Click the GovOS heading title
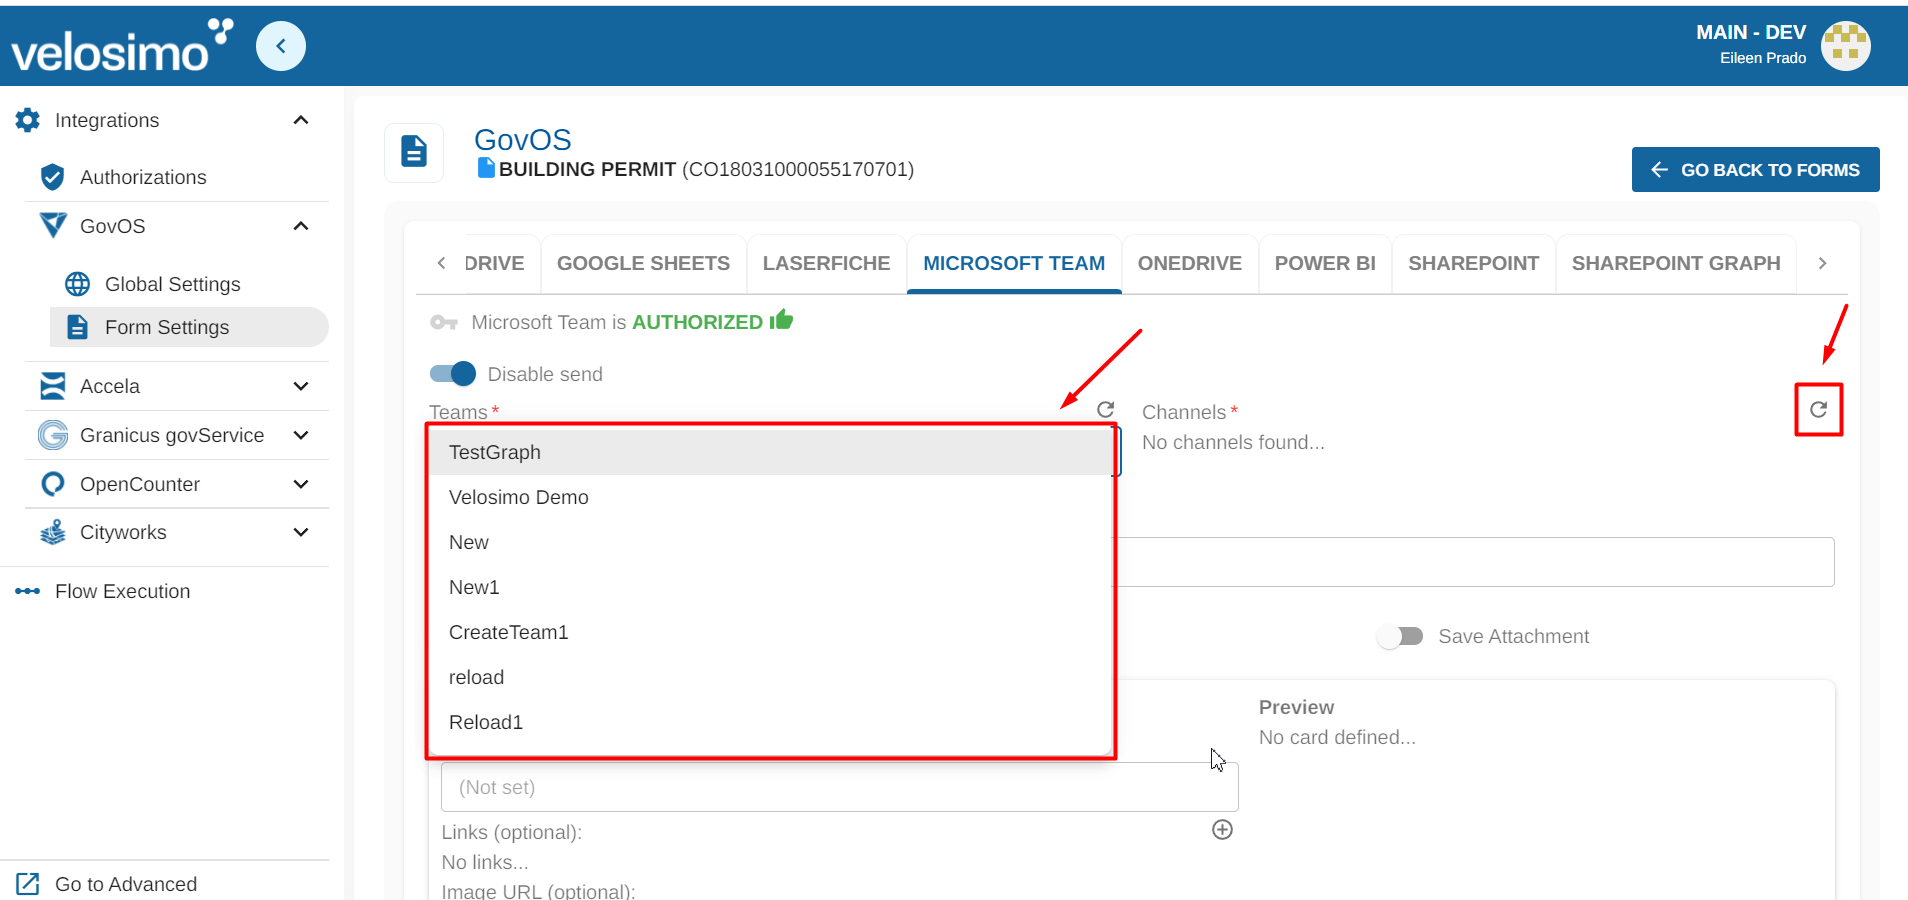1908x900 pixels. point(522,139)
